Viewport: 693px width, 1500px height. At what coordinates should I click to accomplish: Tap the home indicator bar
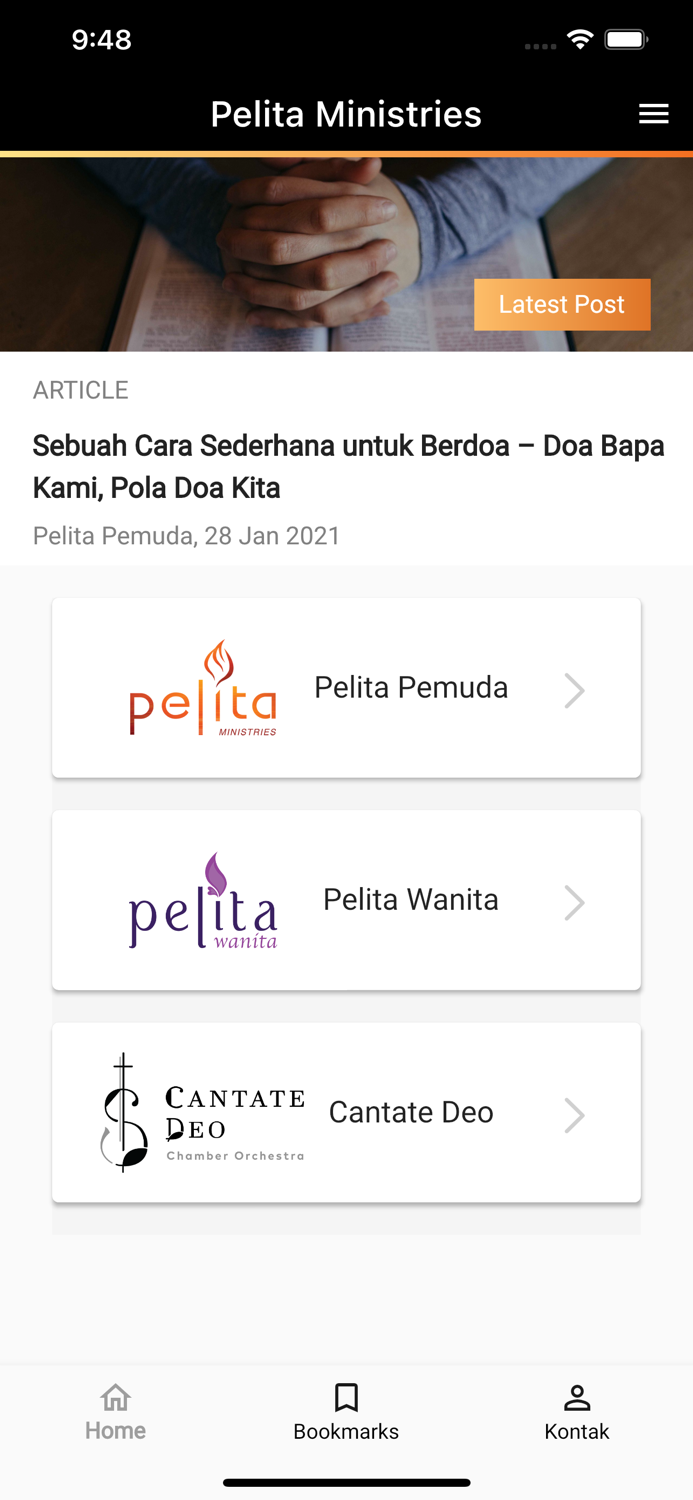pos(346,1483)
